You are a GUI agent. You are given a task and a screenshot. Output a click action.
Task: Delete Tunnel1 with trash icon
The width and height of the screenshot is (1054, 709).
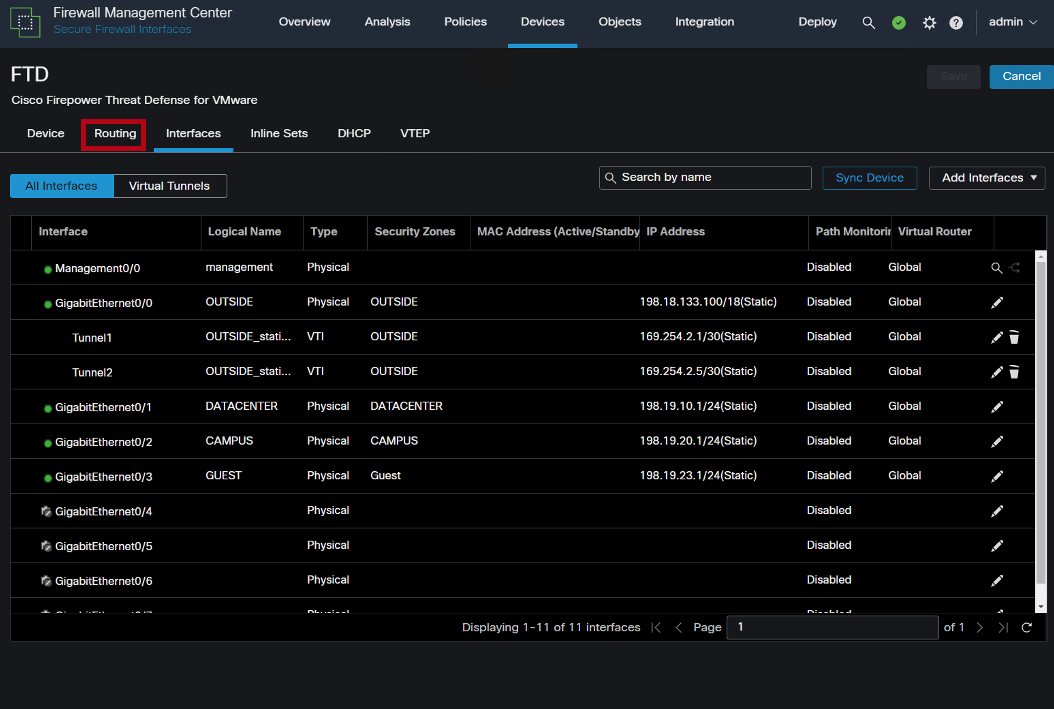[x=1014, y=337]
